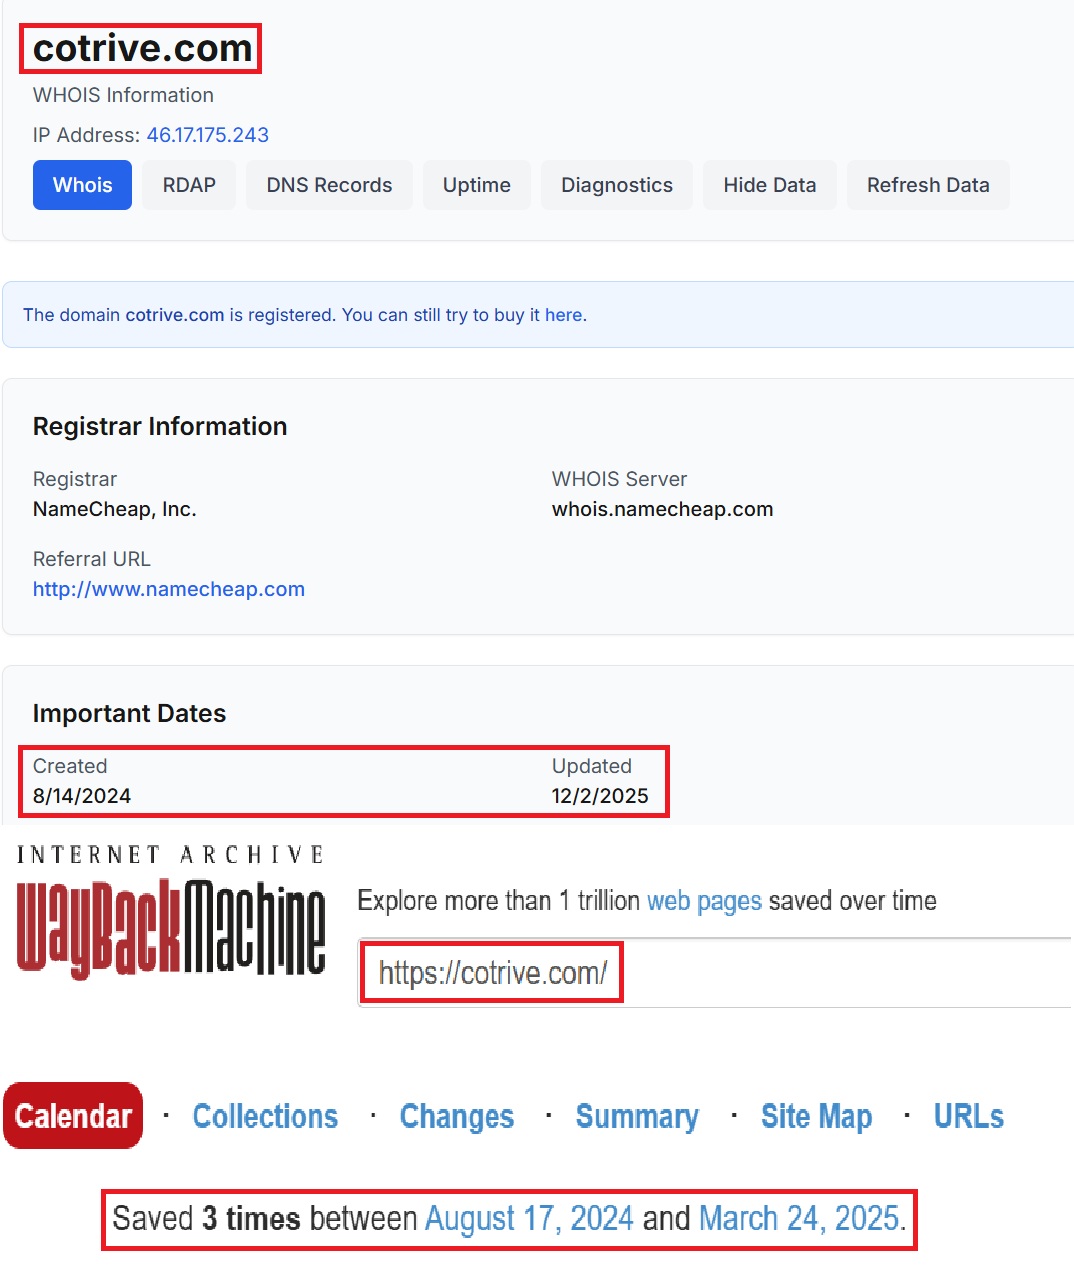Click the August 17, 2024 snapshot link
The image size is (1074, 1283).
pyautogui.click(x=529, y=1218)
